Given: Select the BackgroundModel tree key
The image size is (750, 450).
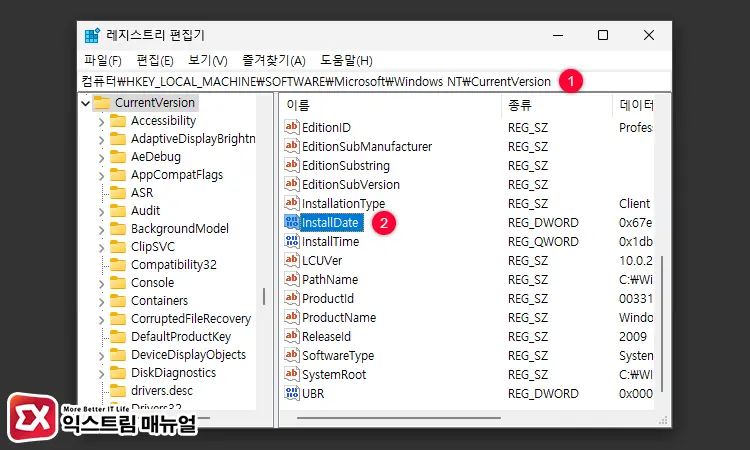Looking at the screenshot, I should [180, 229].
